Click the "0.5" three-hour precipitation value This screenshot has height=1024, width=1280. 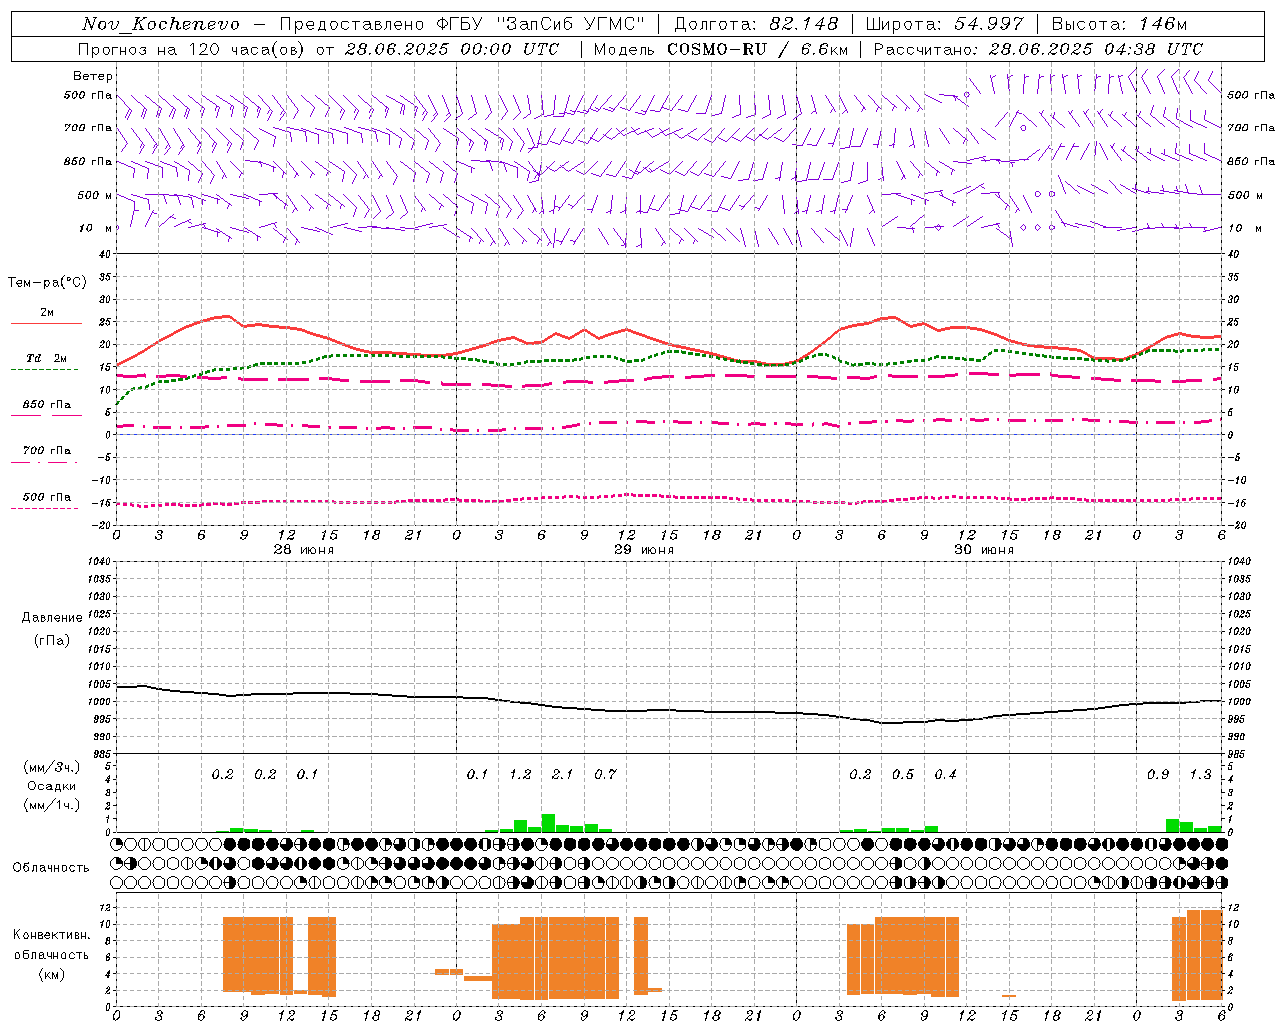903,775
